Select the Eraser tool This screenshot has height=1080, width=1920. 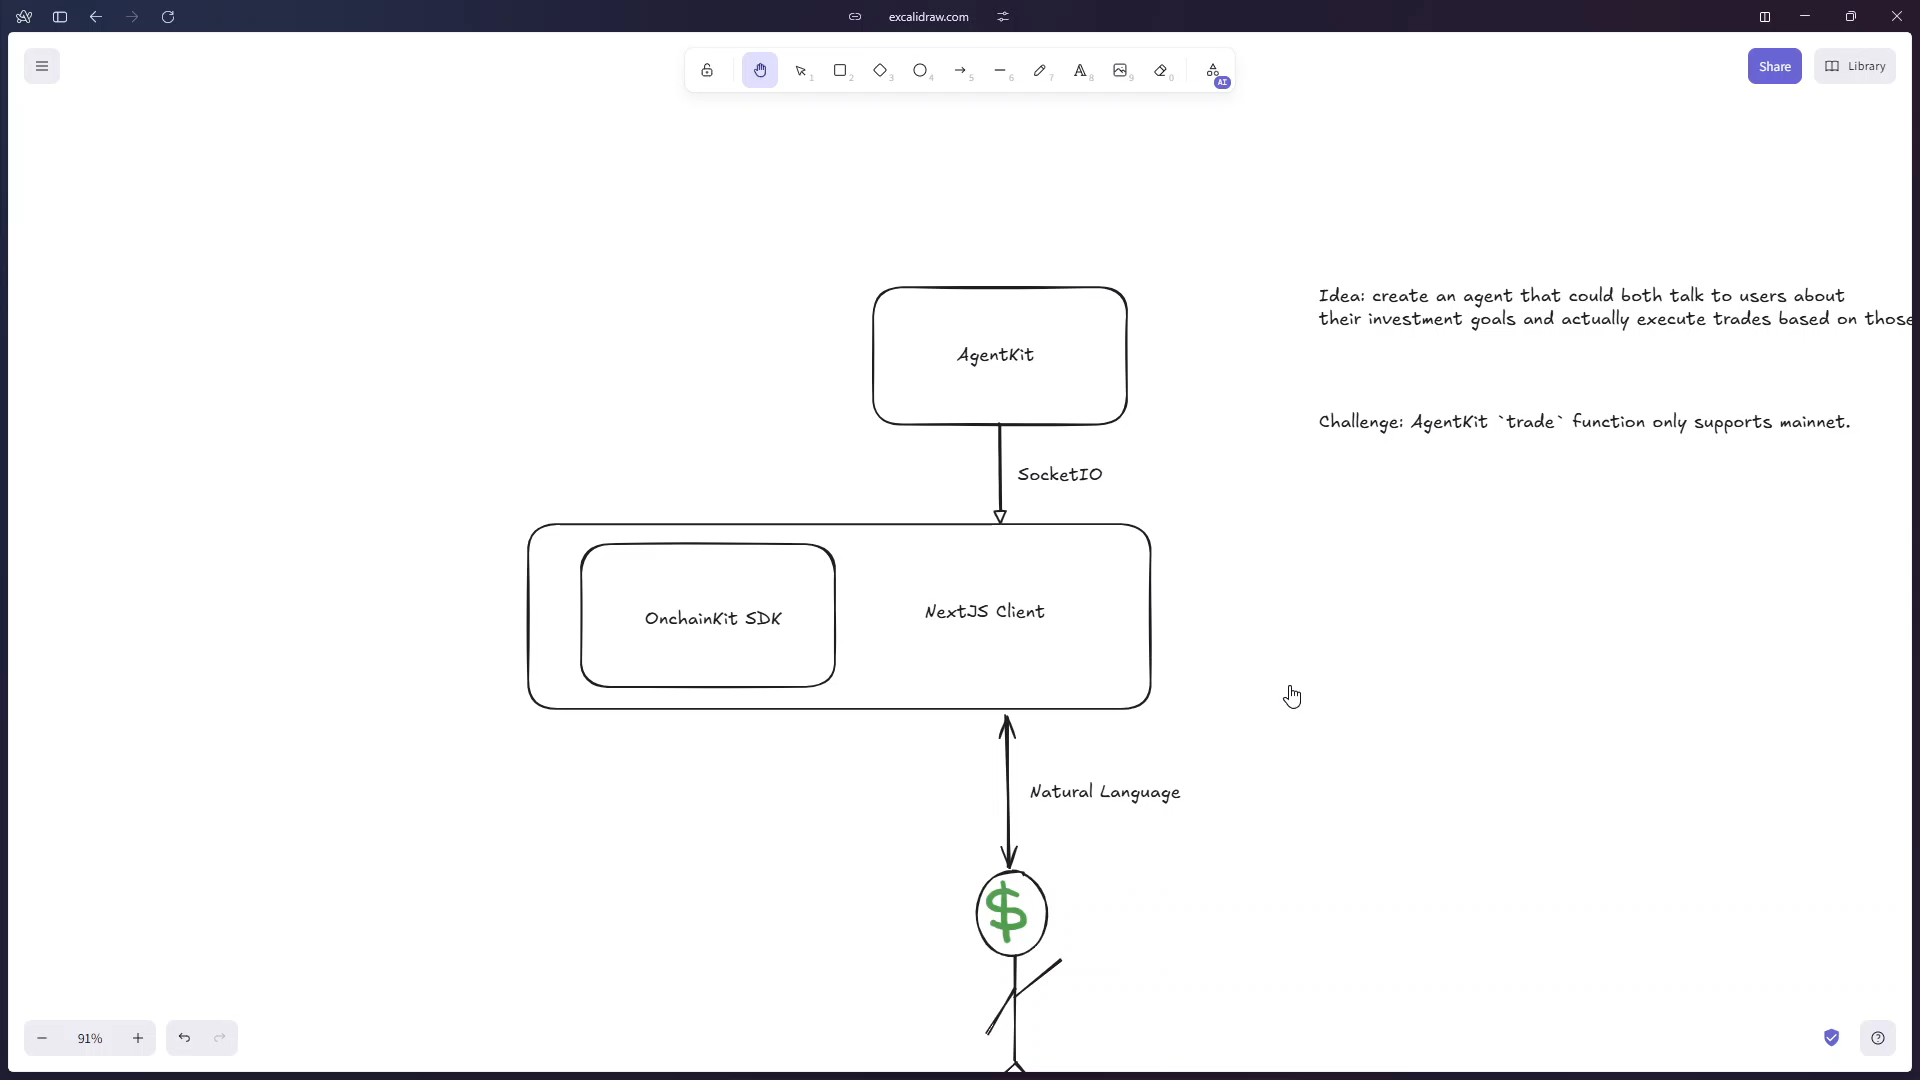tap(1160, 70)
